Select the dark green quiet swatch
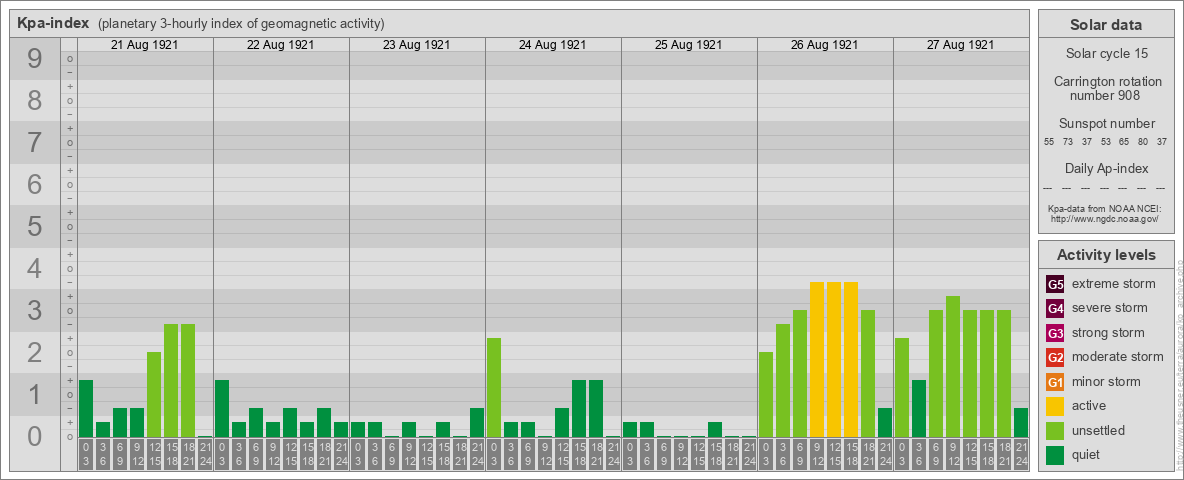Viewport: 1184px width, 480px height. [1055, 454]
